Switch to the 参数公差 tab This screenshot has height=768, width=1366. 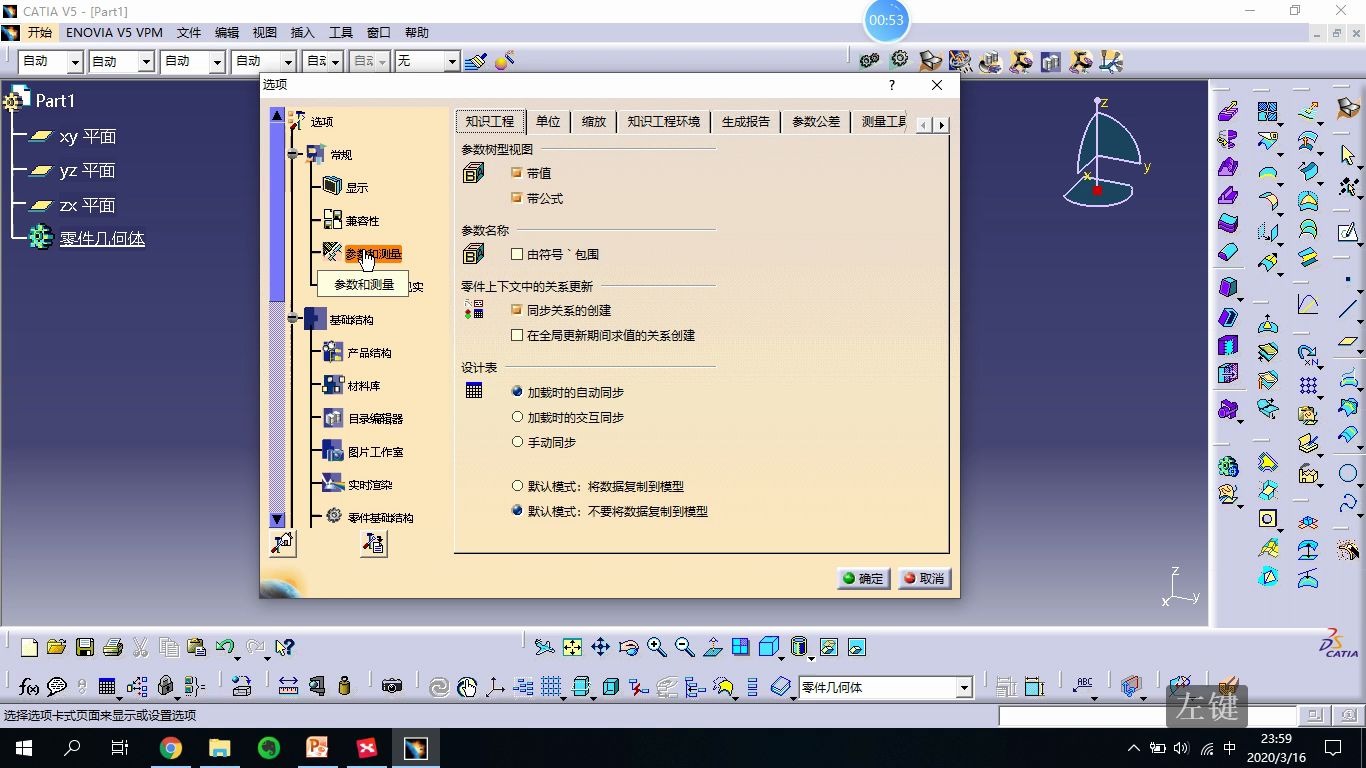816,121
